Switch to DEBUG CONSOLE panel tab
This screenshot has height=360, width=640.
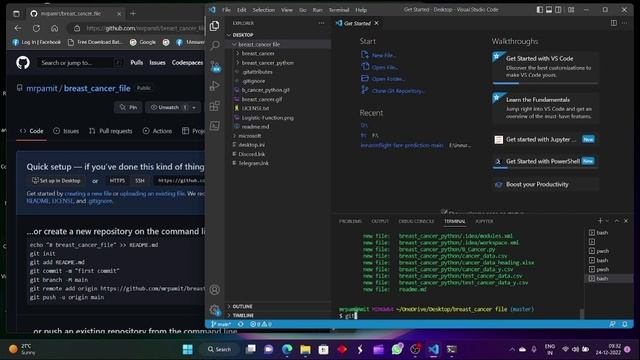click(416, 221)
